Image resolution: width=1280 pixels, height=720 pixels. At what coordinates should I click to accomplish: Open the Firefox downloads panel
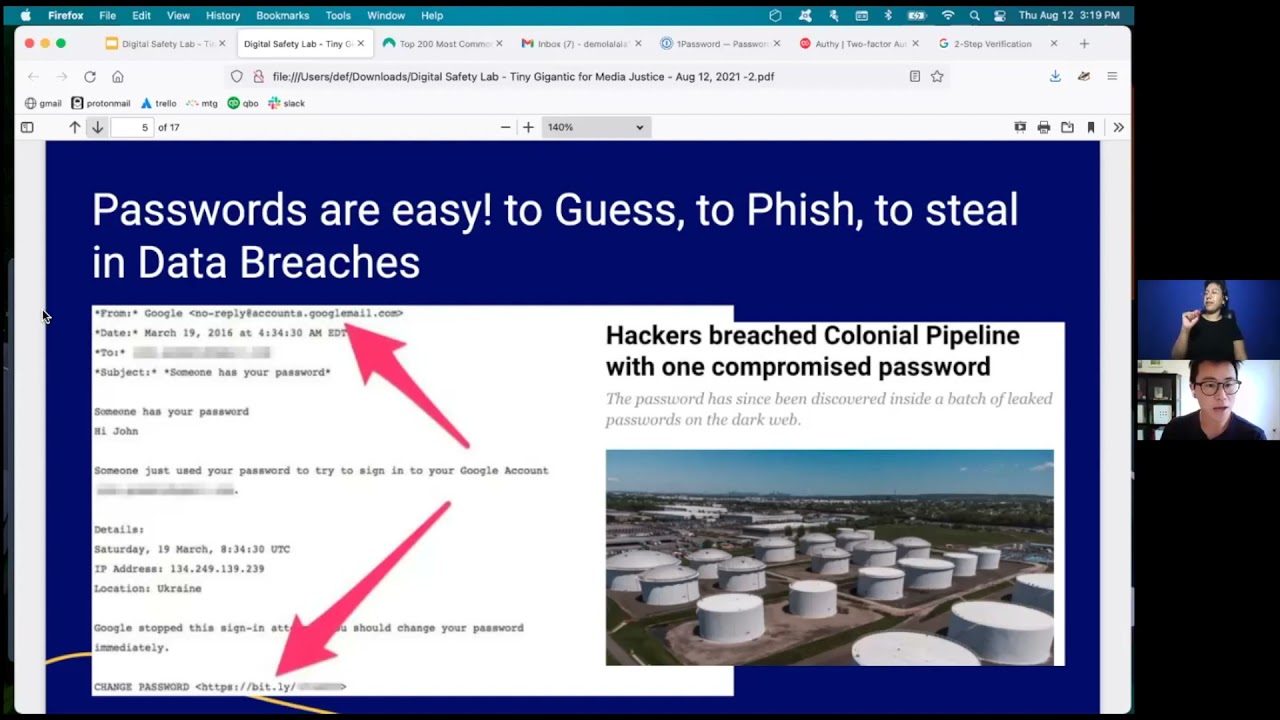click(x=1055, y=76)
